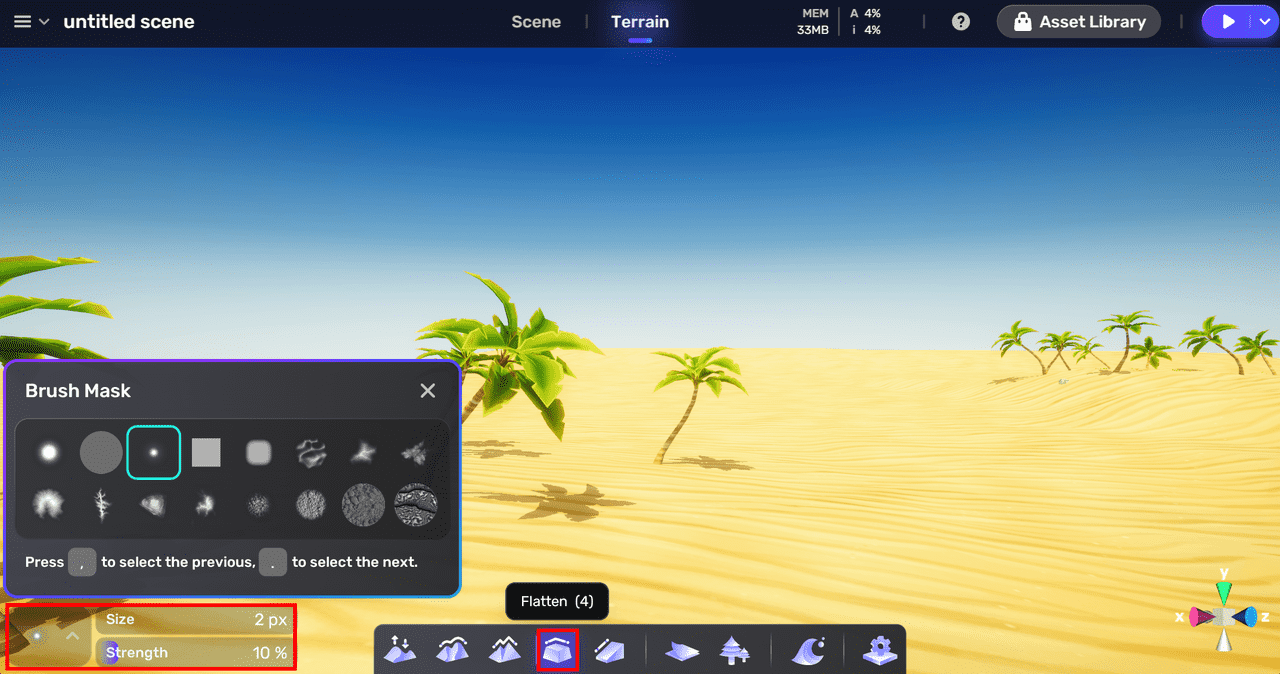Viewport: 1280px width, 674px height.
Task: Activate the Flatten terrain tool
Action: [557, 650]
